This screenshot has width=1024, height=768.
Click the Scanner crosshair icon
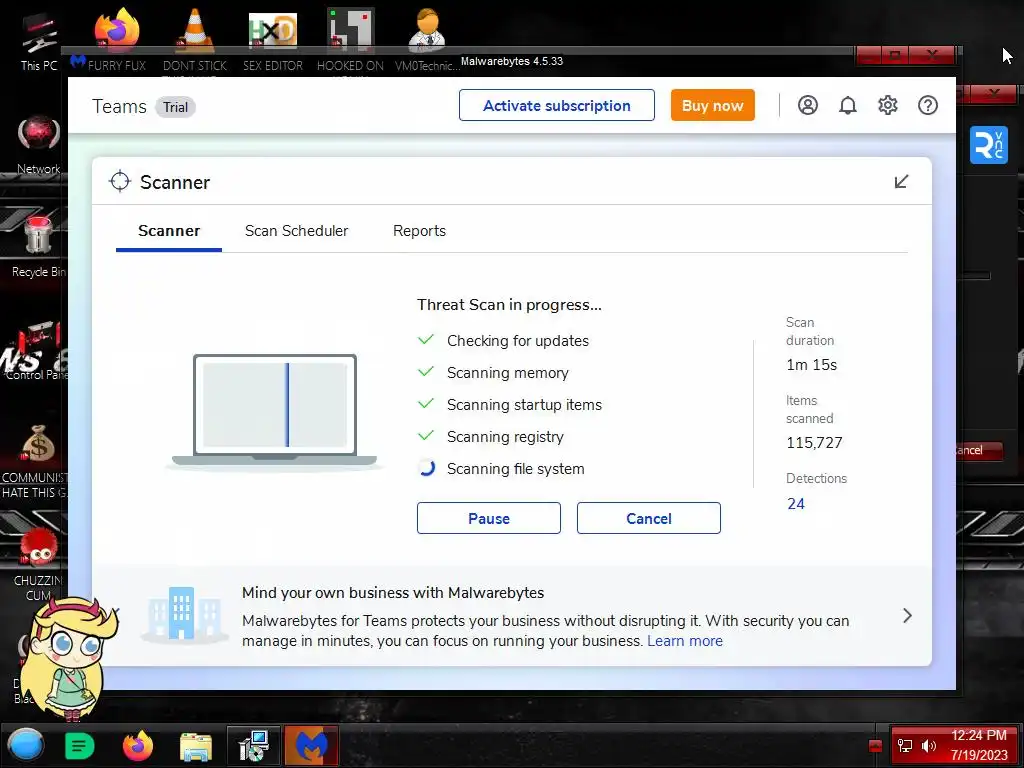point(120,182)
